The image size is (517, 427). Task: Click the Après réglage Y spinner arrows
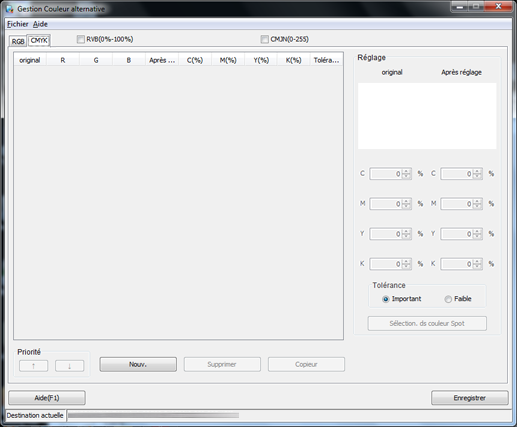[x=477, y=234]
